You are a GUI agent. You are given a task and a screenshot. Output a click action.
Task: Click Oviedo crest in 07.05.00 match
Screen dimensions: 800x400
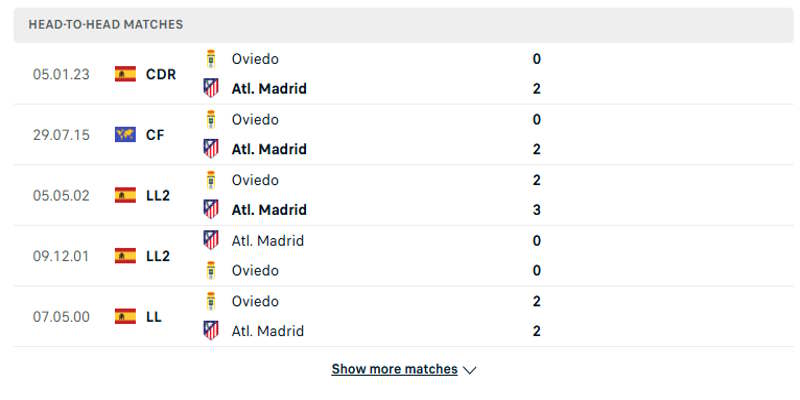click(x=211, y=301)
